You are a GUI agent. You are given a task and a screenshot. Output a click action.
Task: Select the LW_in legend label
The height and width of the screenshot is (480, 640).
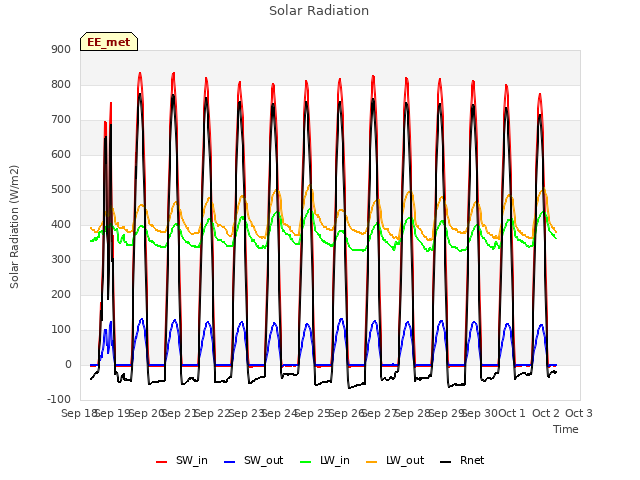coord(335,460)
